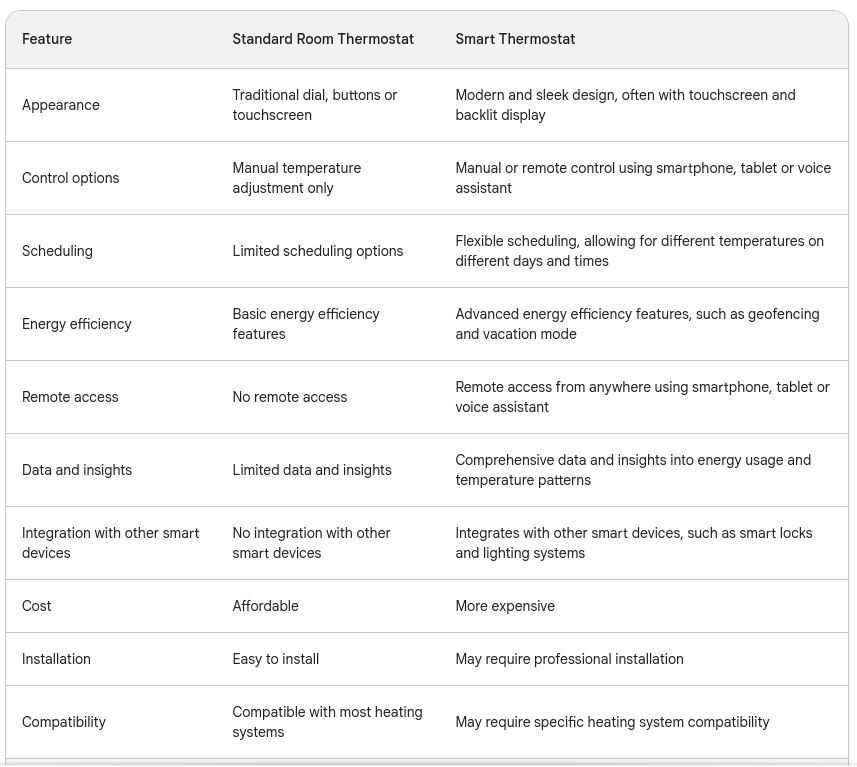Click the "Energy efficiency" feature cell

point(77,324)
